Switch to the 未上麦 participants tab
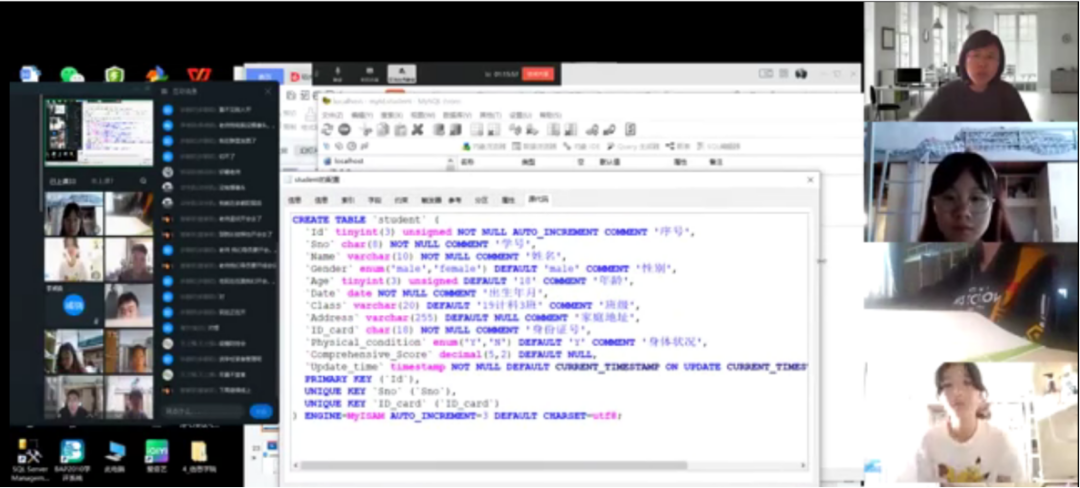 (x=102, y=181)
